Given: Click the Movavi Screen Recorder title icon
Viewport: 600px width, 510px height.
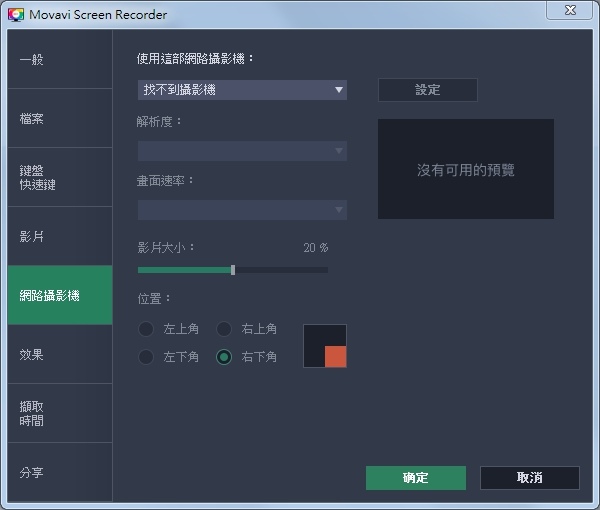Looking at the screenshot, I should (16, 15).
